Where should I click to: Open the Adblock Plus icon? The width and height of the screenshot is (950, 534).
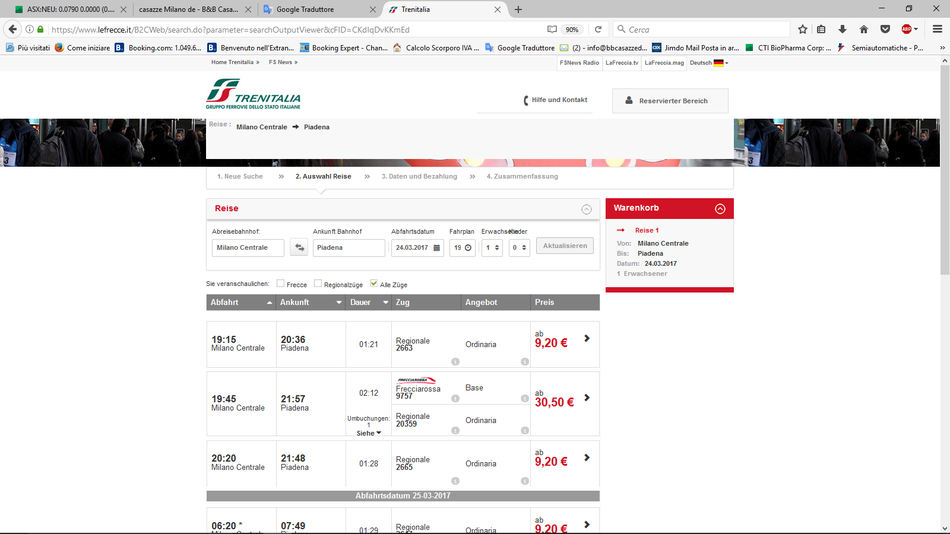pos(907,29)
